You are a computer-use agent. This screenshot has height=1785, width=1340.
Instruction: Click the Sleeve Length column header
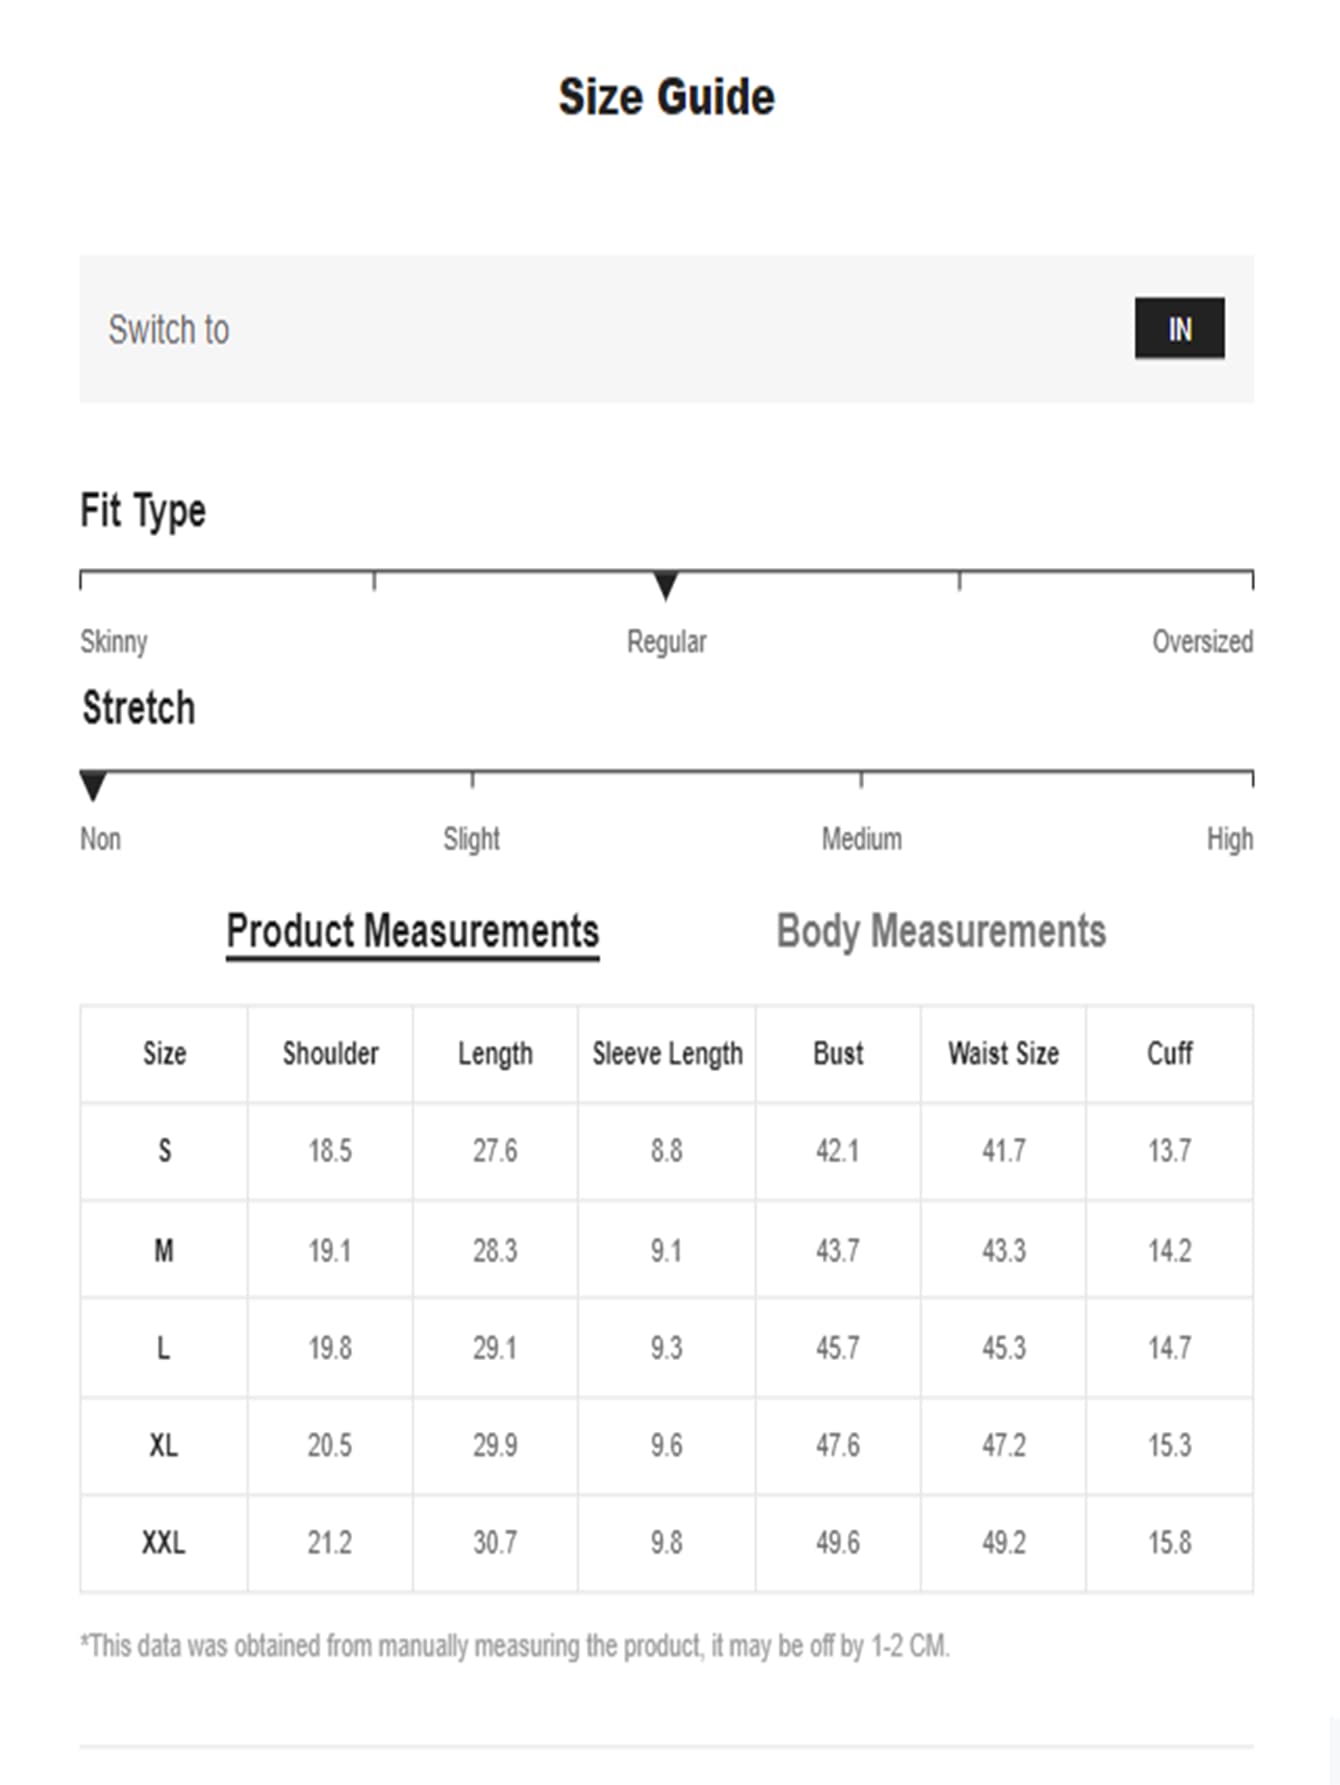[x=667, y=1054]
